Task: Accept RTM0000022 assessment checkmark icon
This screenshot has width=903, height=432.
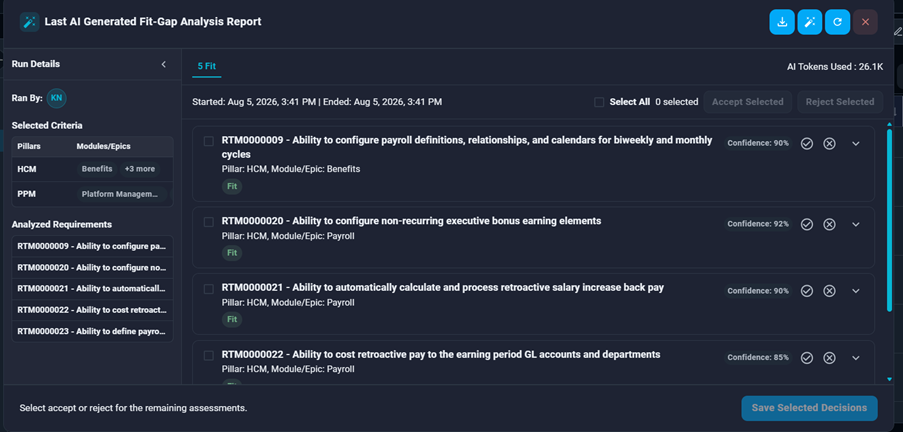Action: (807, 358)
